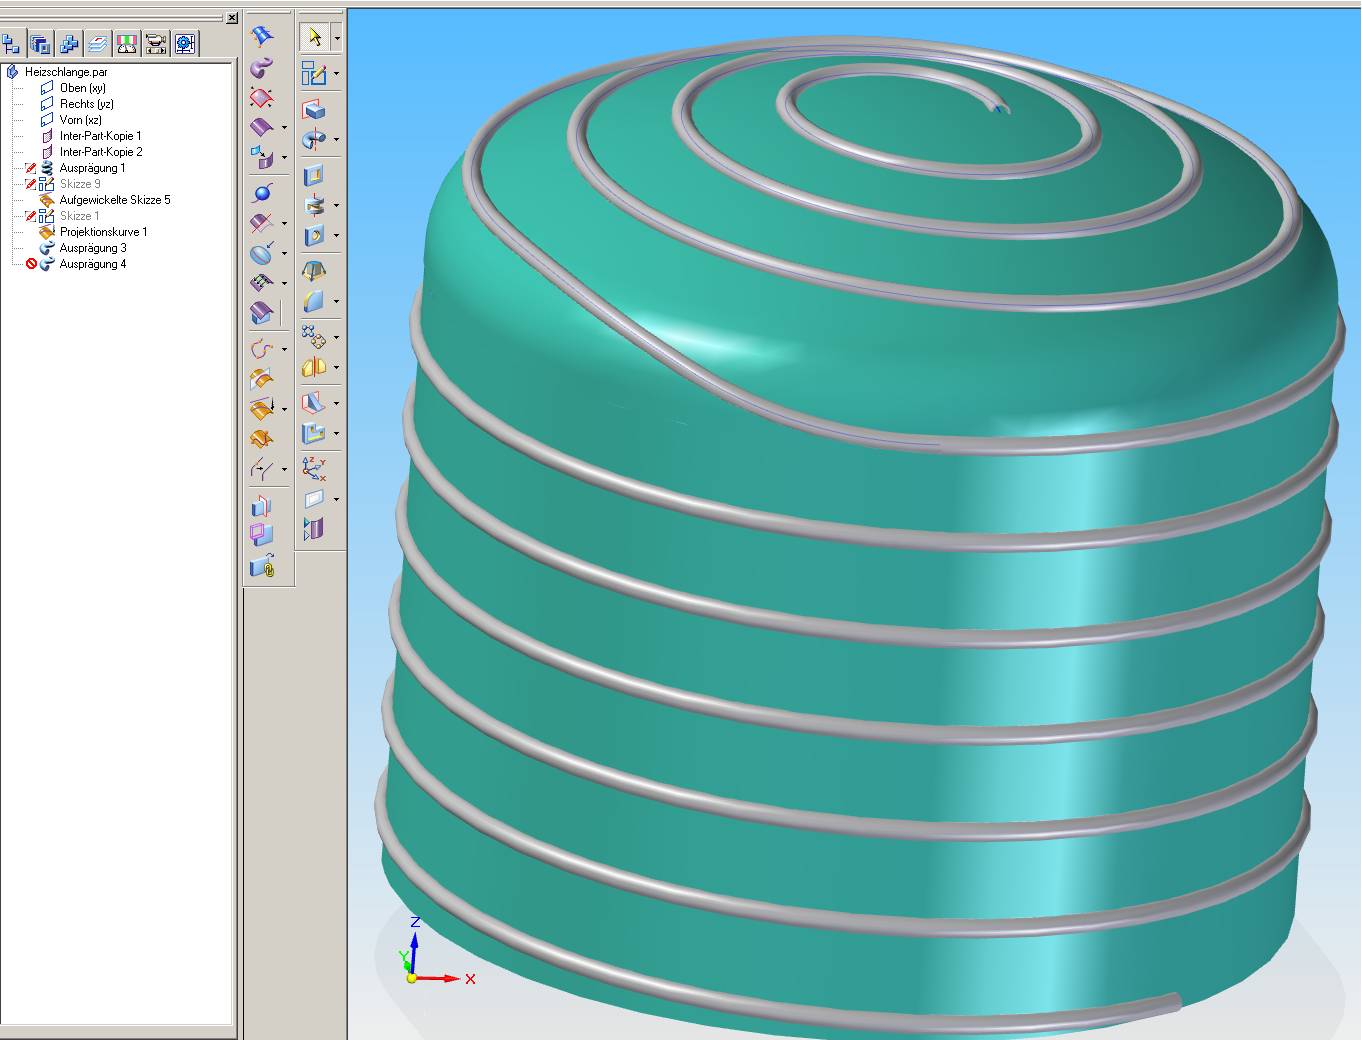Viewport: 1362px width, 1040px height.
Task: Switch to the Feature PathFinder tab
Action: pyautogui.click(x=12, y=43)
